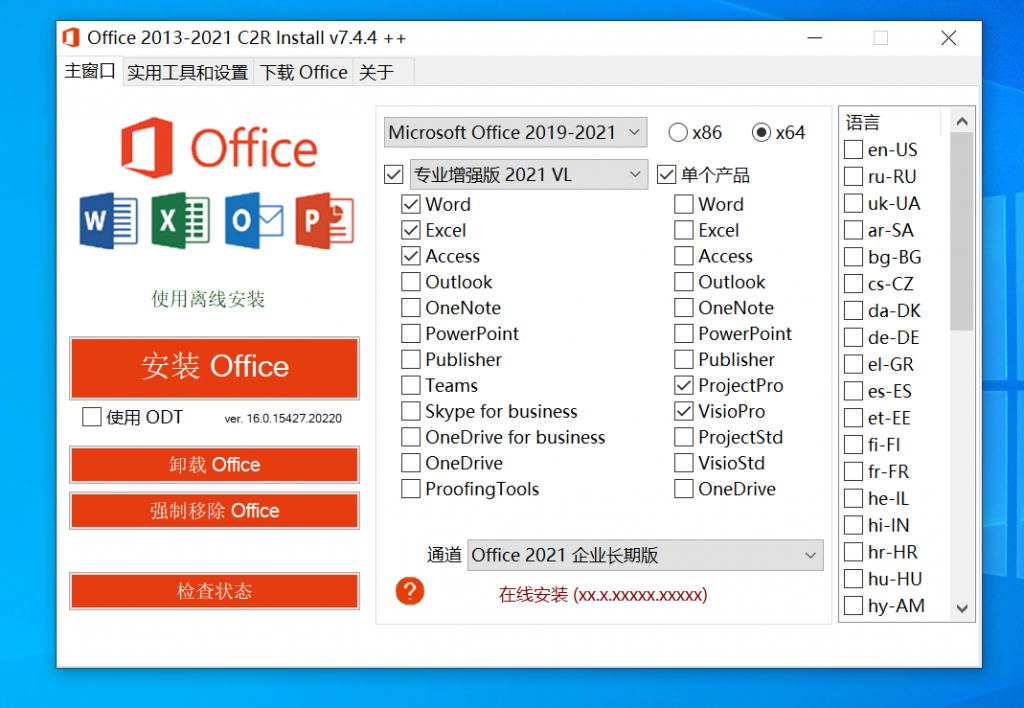Check the es-ES language checkbox
This screenshot has height=708, width=1024.
[854, 391]
